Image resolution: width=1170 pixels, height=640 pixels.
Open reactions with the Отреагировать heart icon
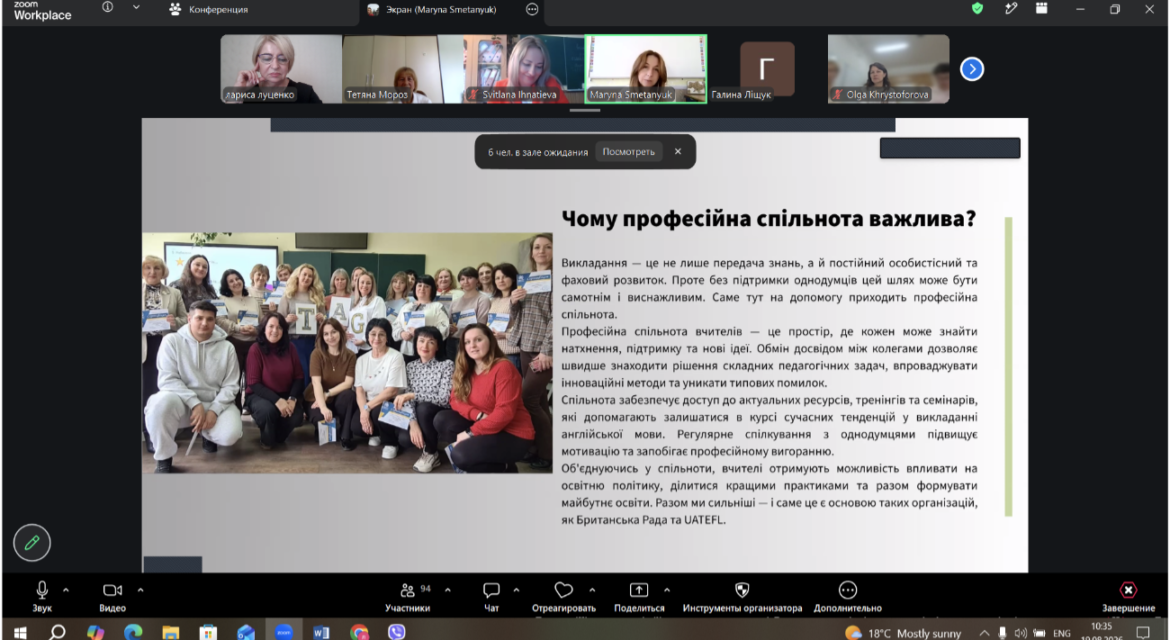click(x=564, y=596)
